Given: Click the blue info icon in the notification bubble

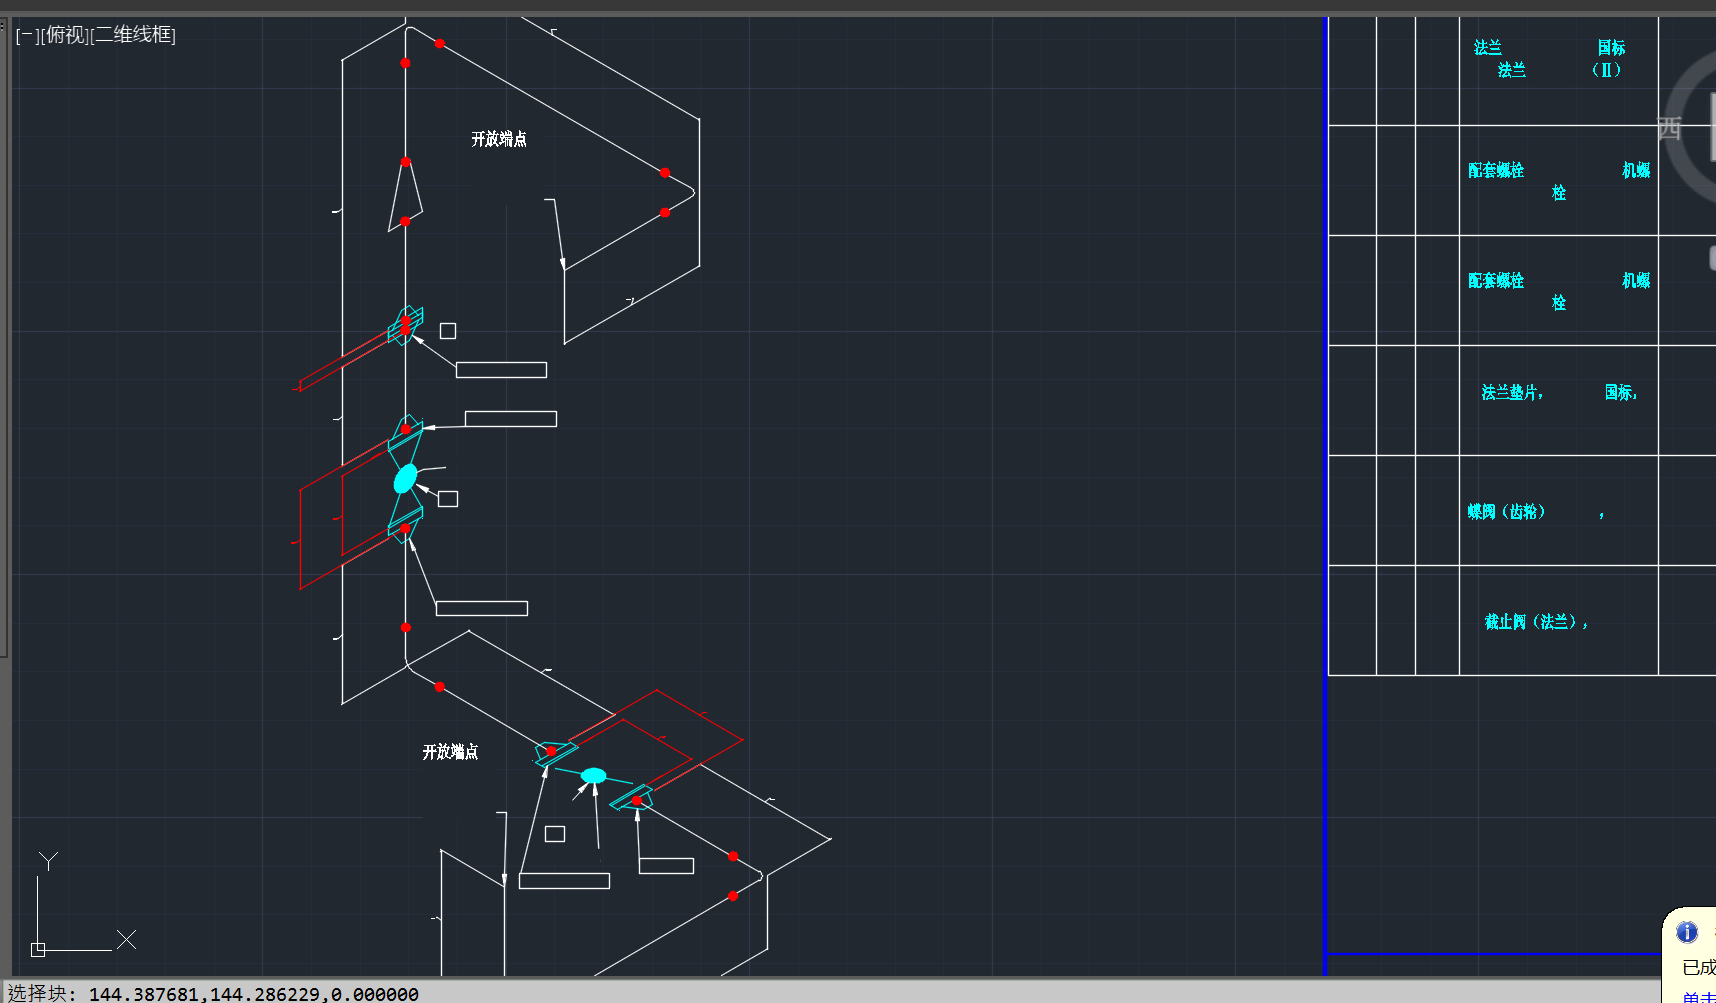Looking at the screenshot, I should tap(1687, 932).
